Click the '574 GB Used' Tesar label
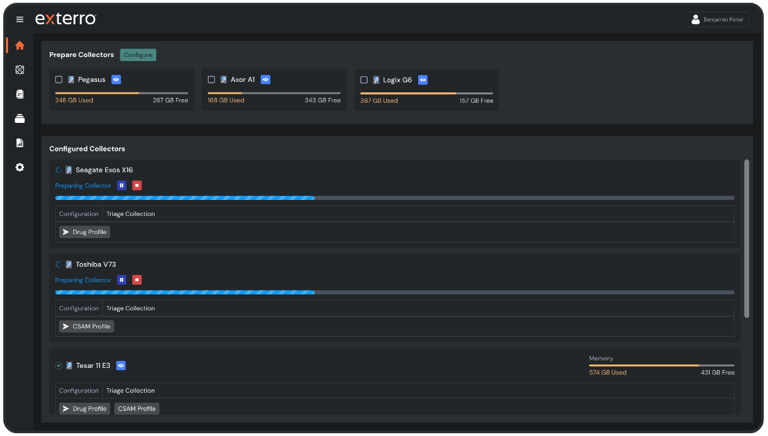 [x=608, y=373]
